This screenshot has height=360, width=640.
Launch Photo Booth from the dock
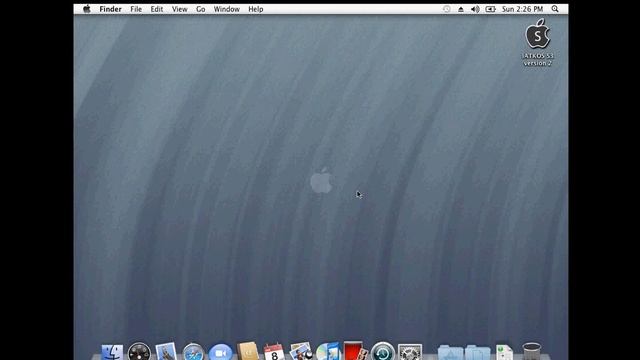coord(355,351)
